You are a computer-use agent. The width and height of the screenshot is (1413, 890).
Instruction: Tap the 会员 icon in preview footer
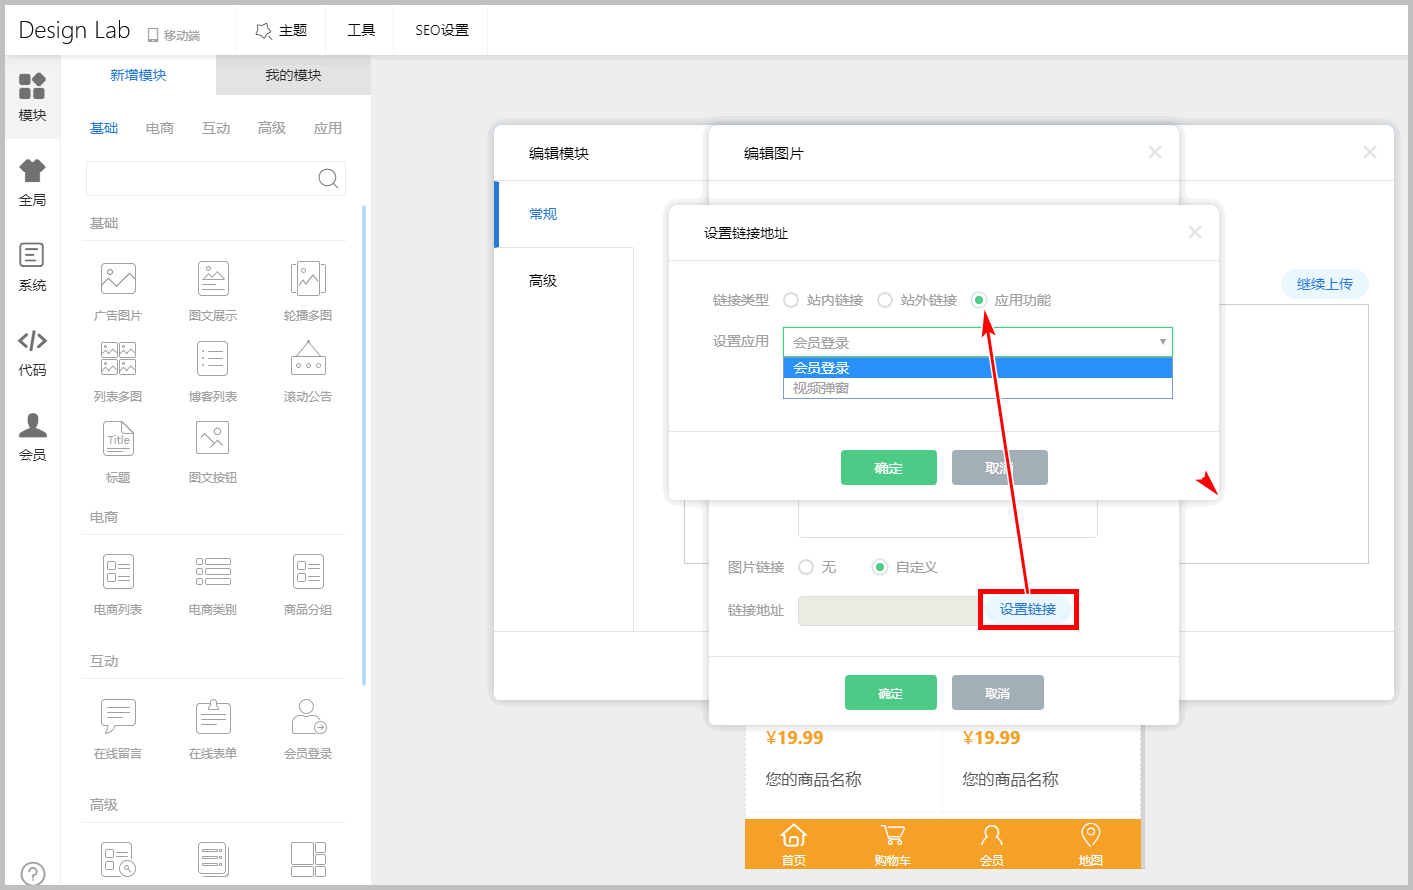(x=992, y=844)
